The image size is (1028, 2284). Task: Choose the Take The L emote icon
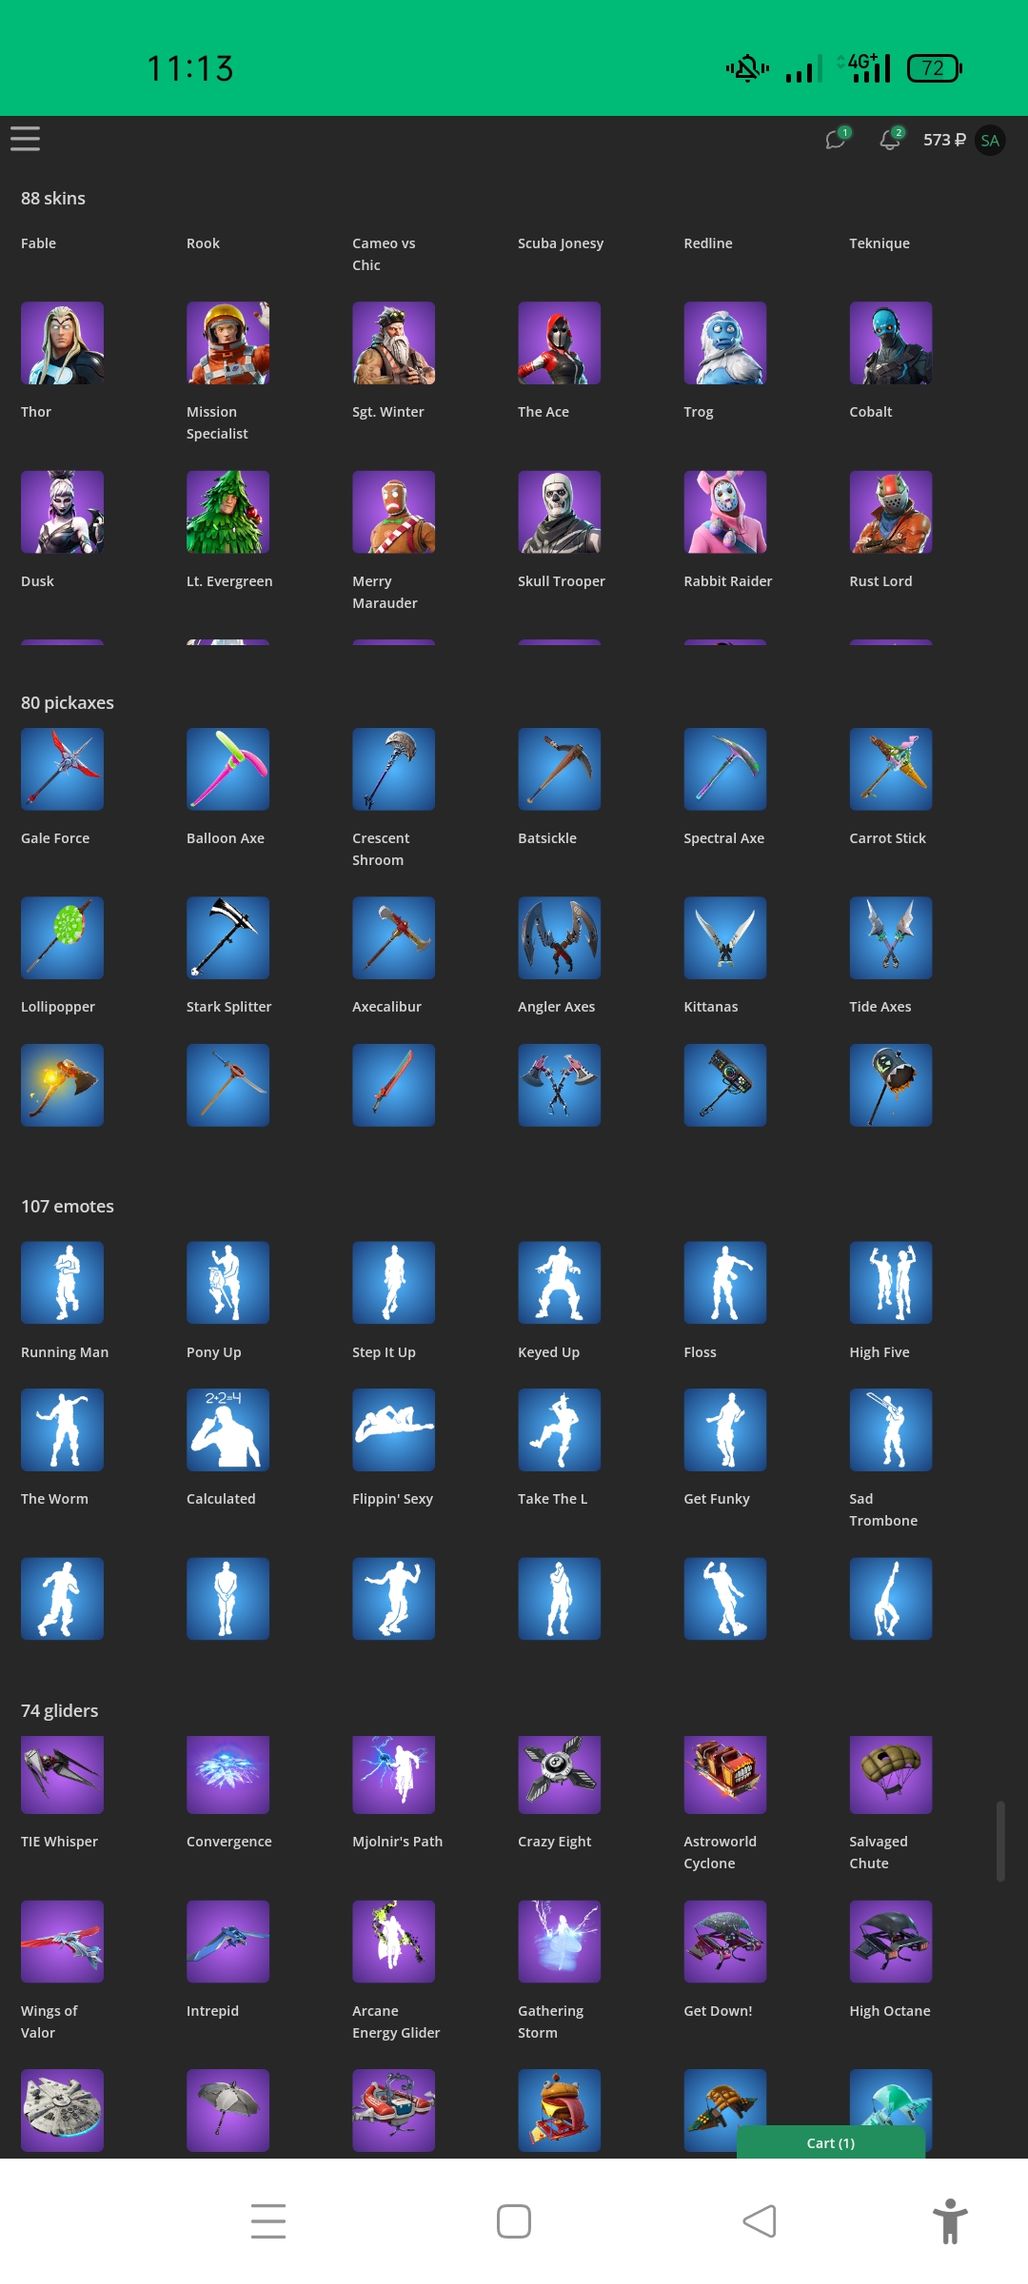pyautogui.click(x=559, y=1430)
